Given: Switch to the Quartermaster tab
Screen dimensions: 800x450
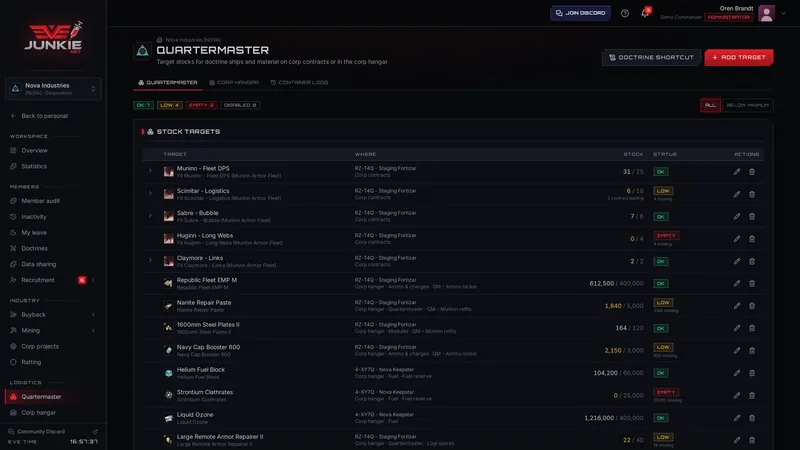Looking at the screenshot, I should pos(168,83).
